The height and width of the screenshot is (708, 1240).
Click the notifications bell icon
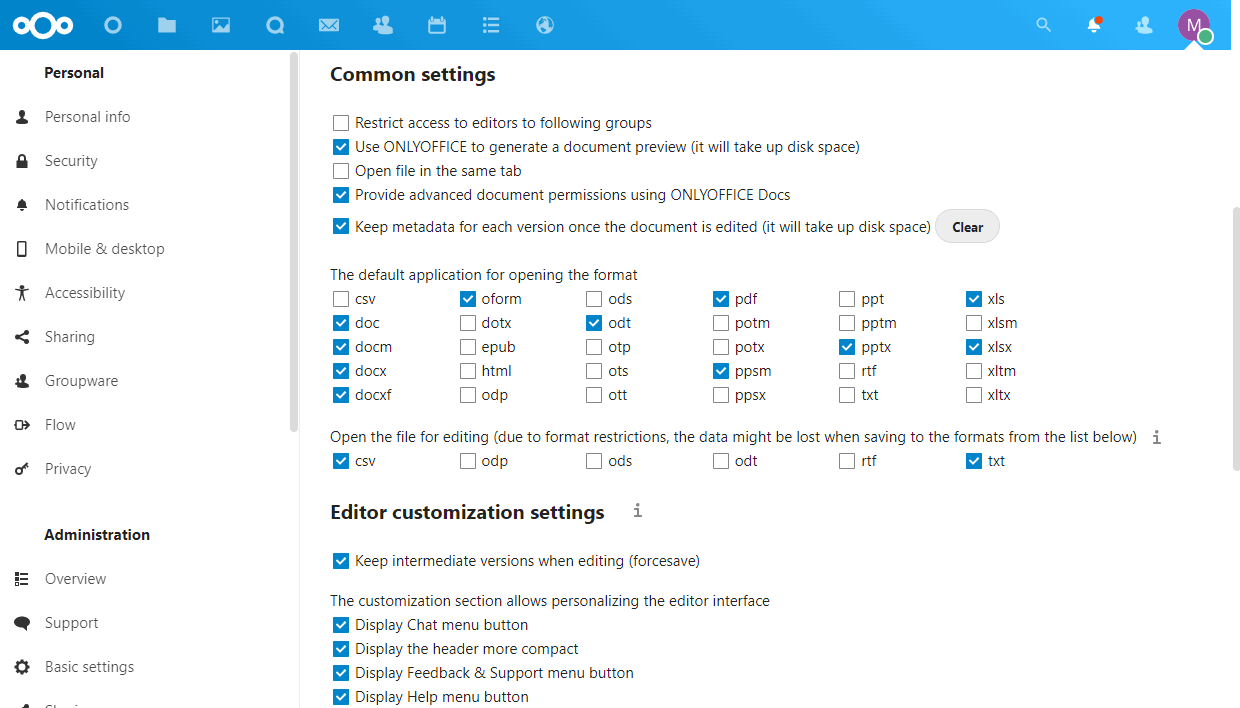[1094, 25]
